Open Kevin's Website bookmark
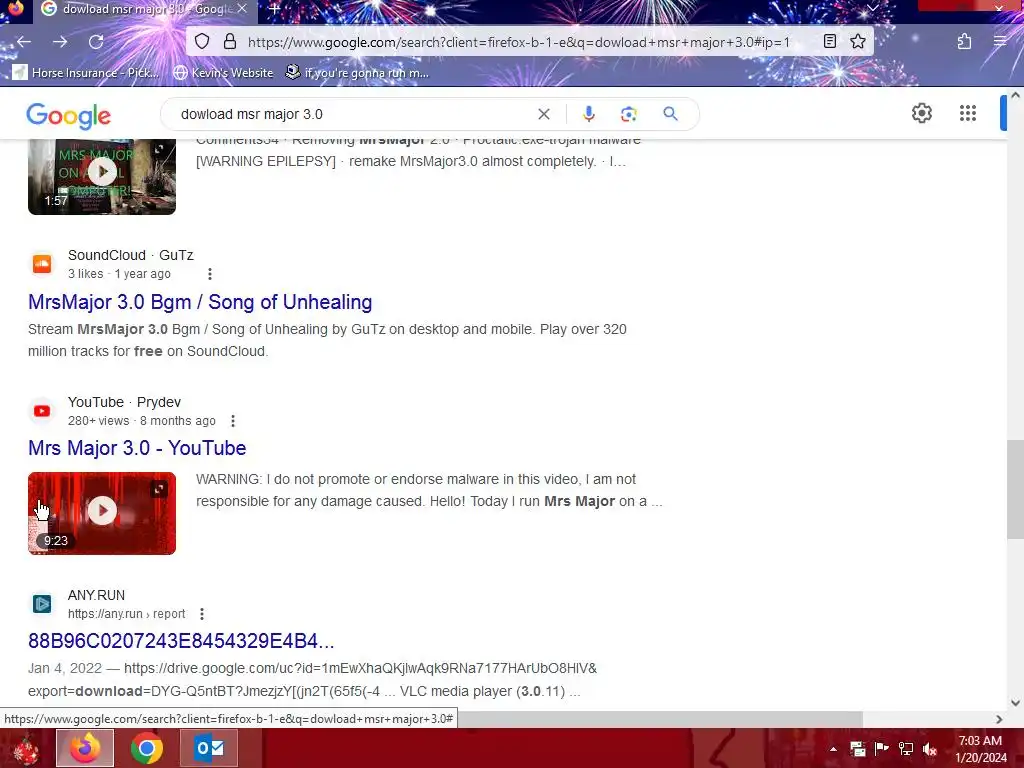 tap(223, 72)
